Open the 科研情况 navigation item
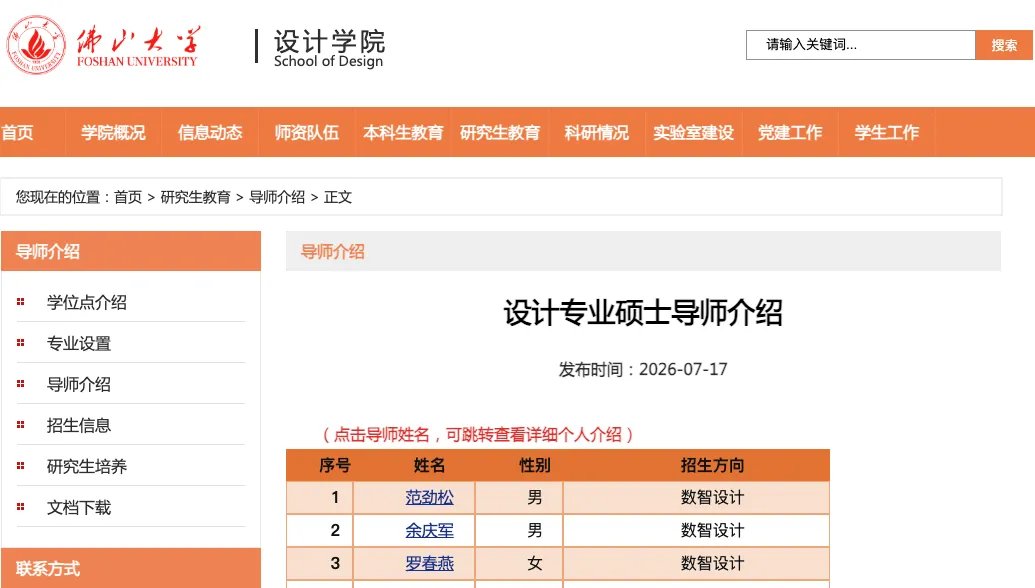Screen dimensions: 1035x588 pyautogui.click(x=597, y=133)
